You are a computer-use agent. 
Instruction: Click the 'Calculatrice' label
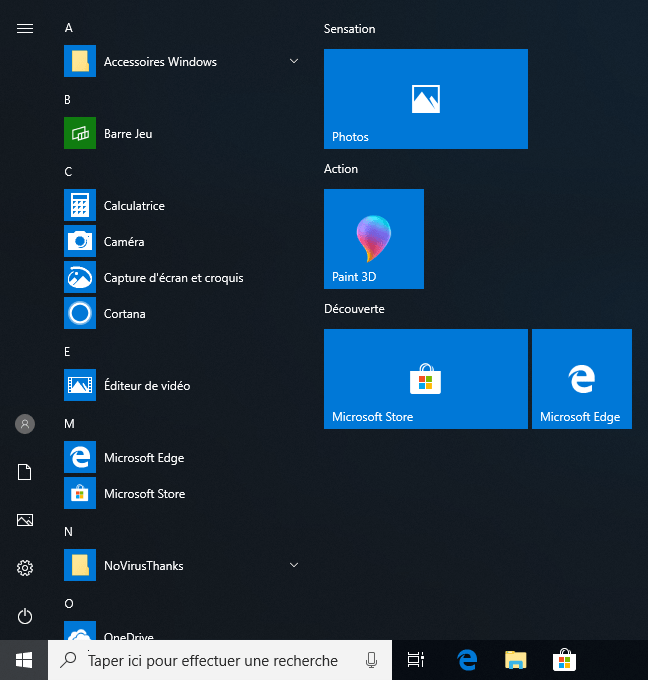pyautogui.click(x=134, y=206)
